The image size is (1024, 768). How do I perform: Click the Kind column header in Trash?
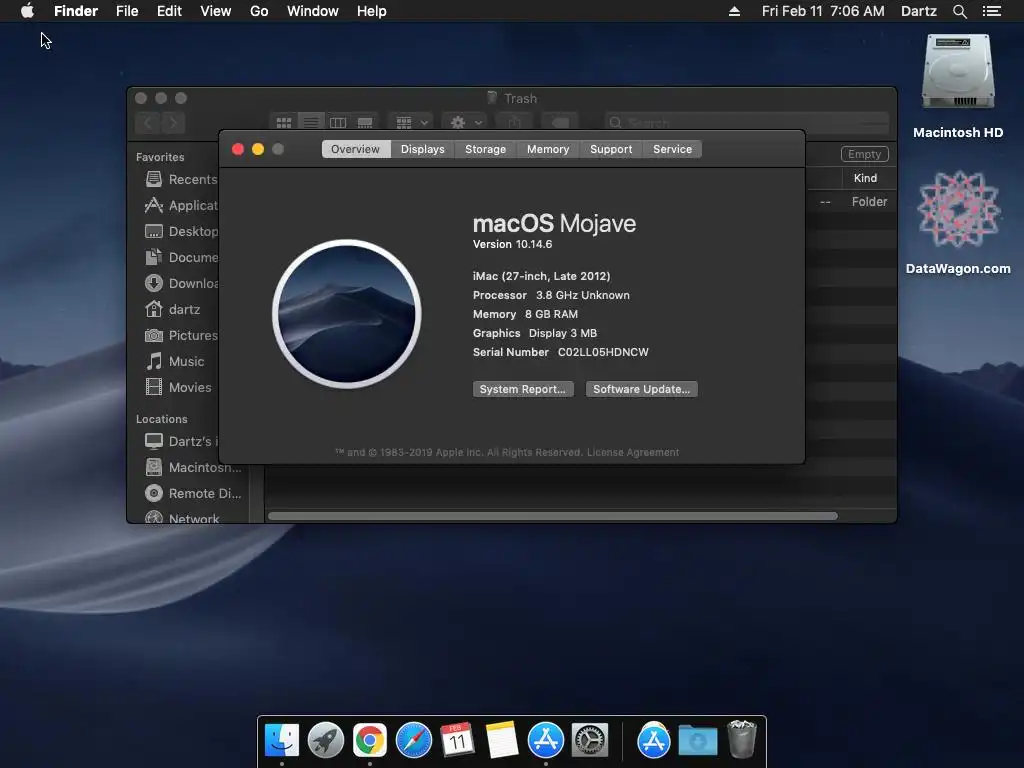[865, 178]
